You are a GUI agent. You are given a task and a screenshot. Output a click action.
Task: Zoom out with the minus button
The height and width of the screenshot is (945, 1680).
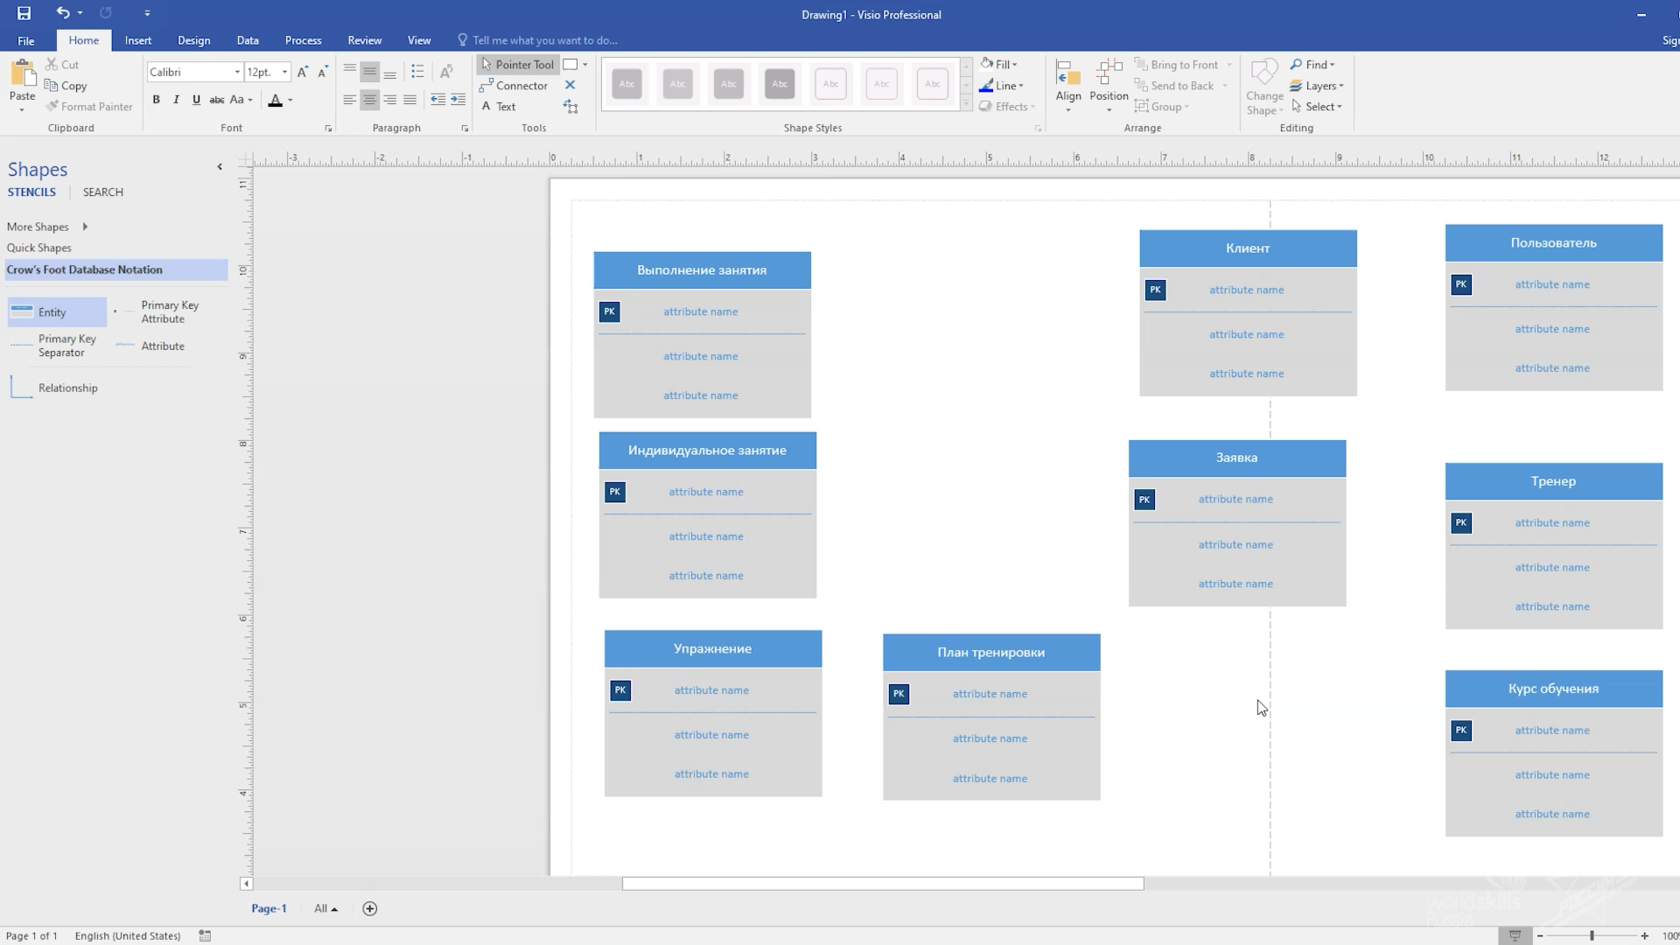1540,936
